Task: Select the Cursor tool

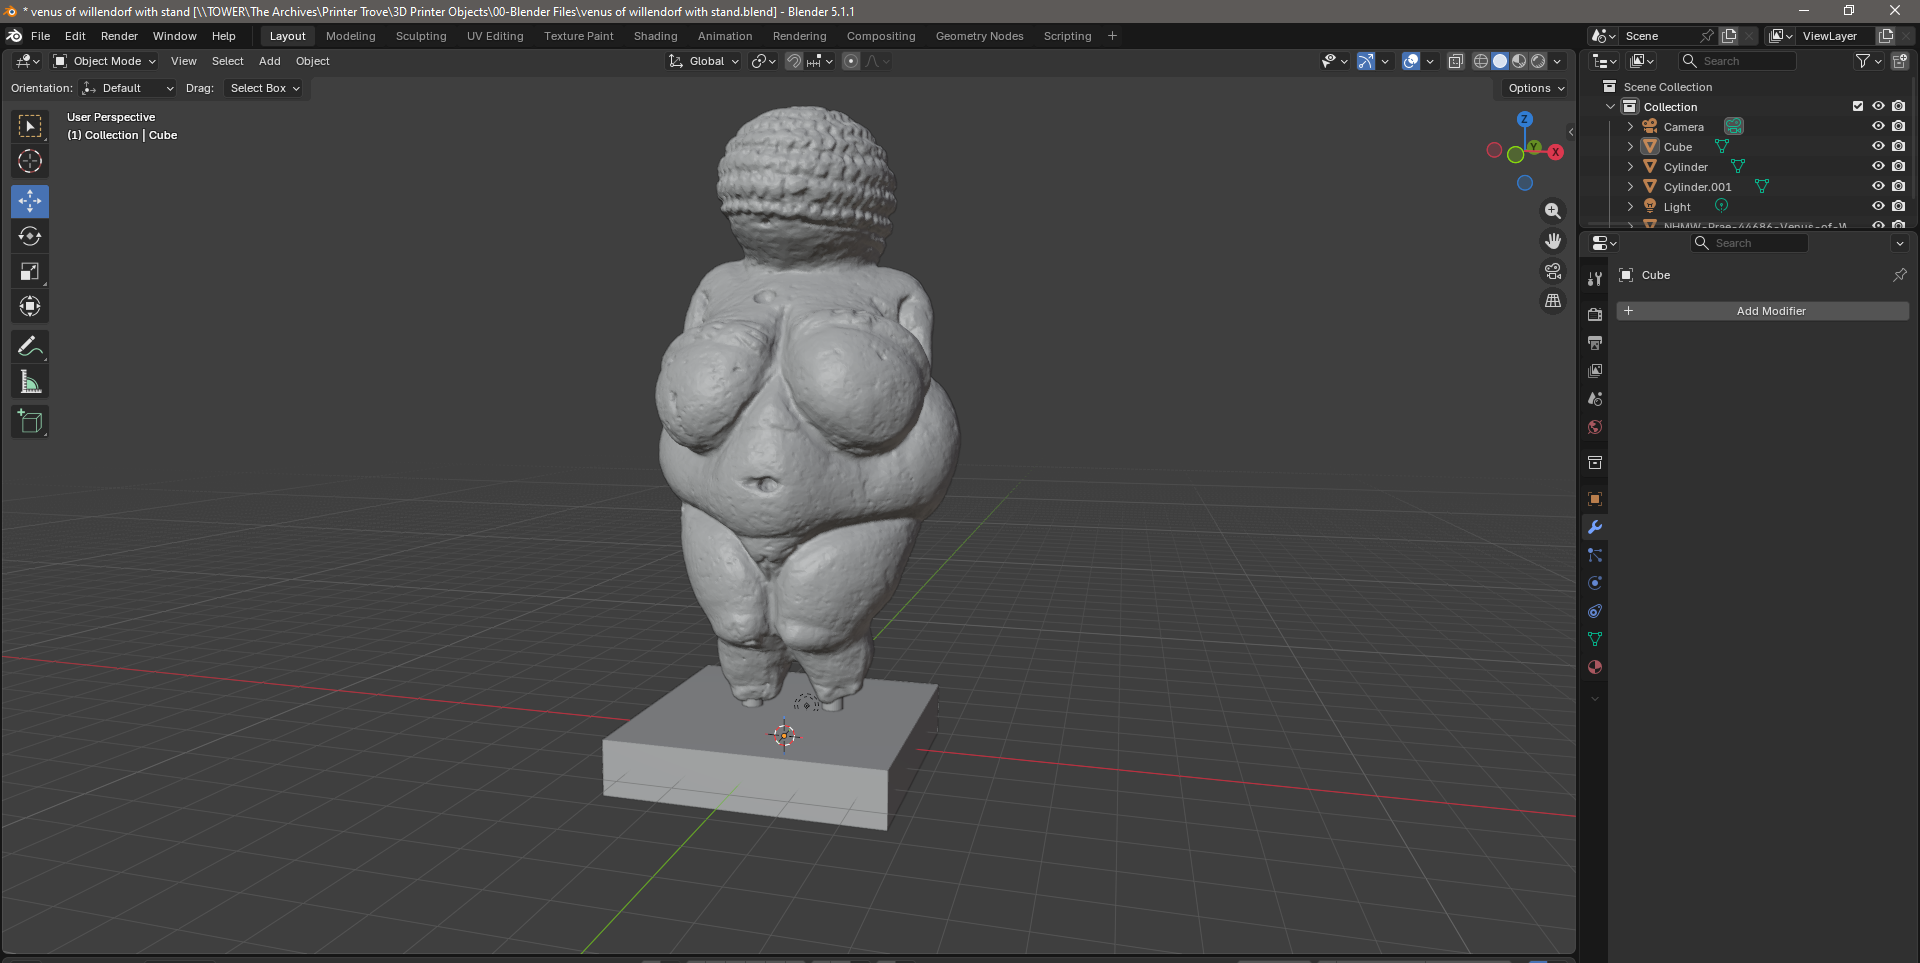Action: 30,161
